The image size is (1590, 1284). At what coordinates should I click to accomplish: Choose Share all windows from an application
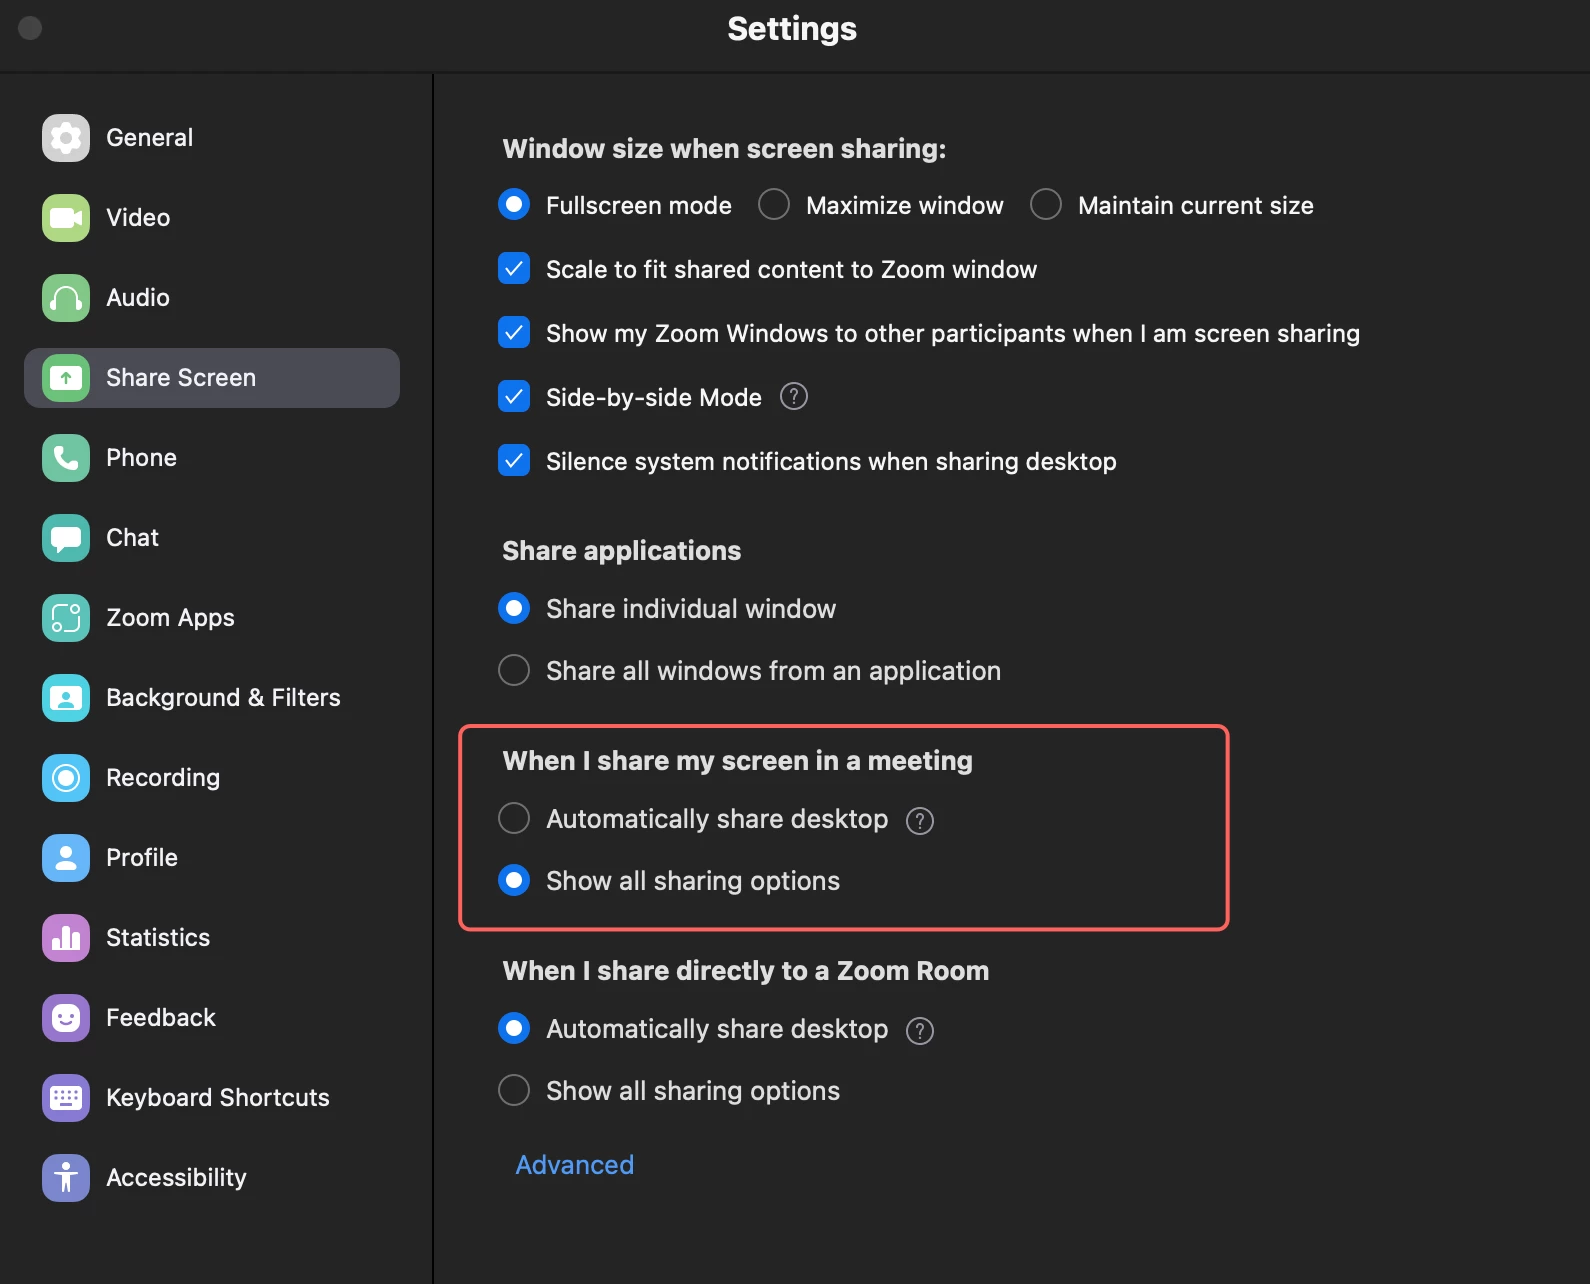[514, 670]
